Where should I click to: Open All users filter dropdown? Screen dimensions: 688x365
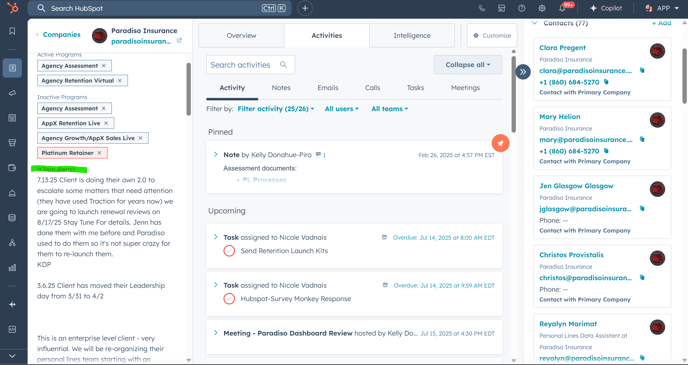point(341,109)
